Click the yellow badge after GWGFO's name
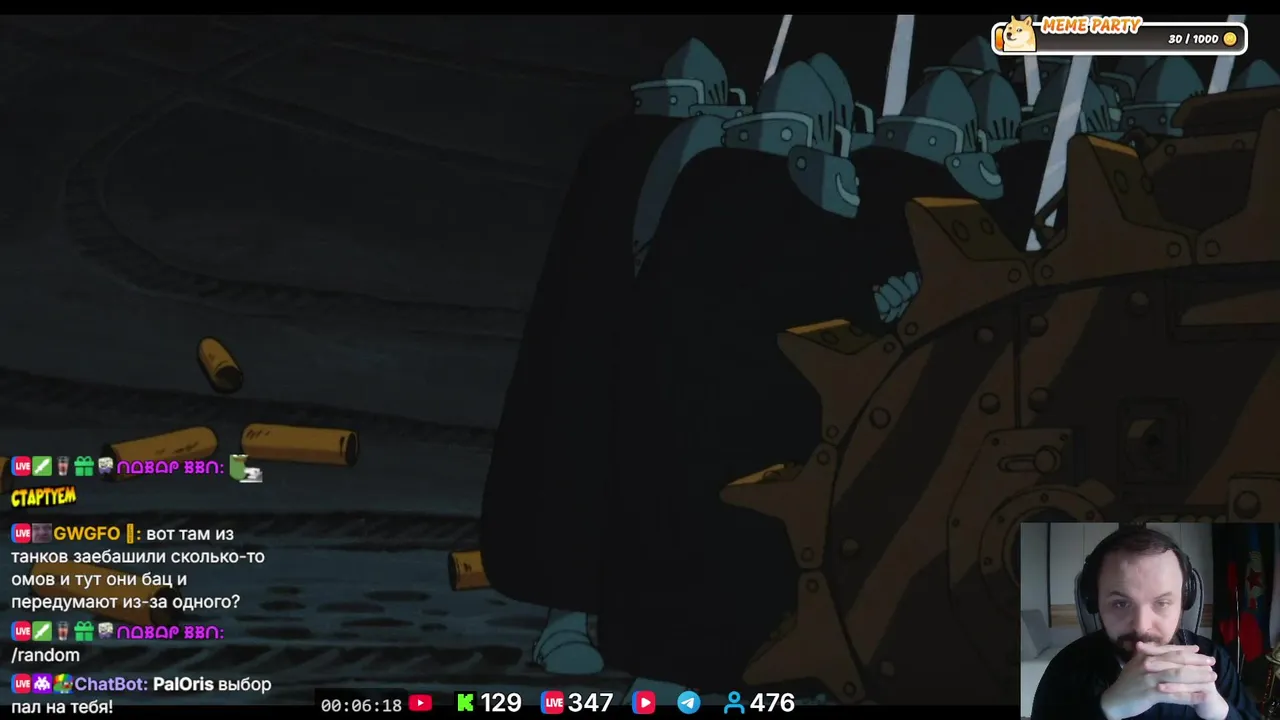Viewport: 1280px width, 720px height. (130, 533)
